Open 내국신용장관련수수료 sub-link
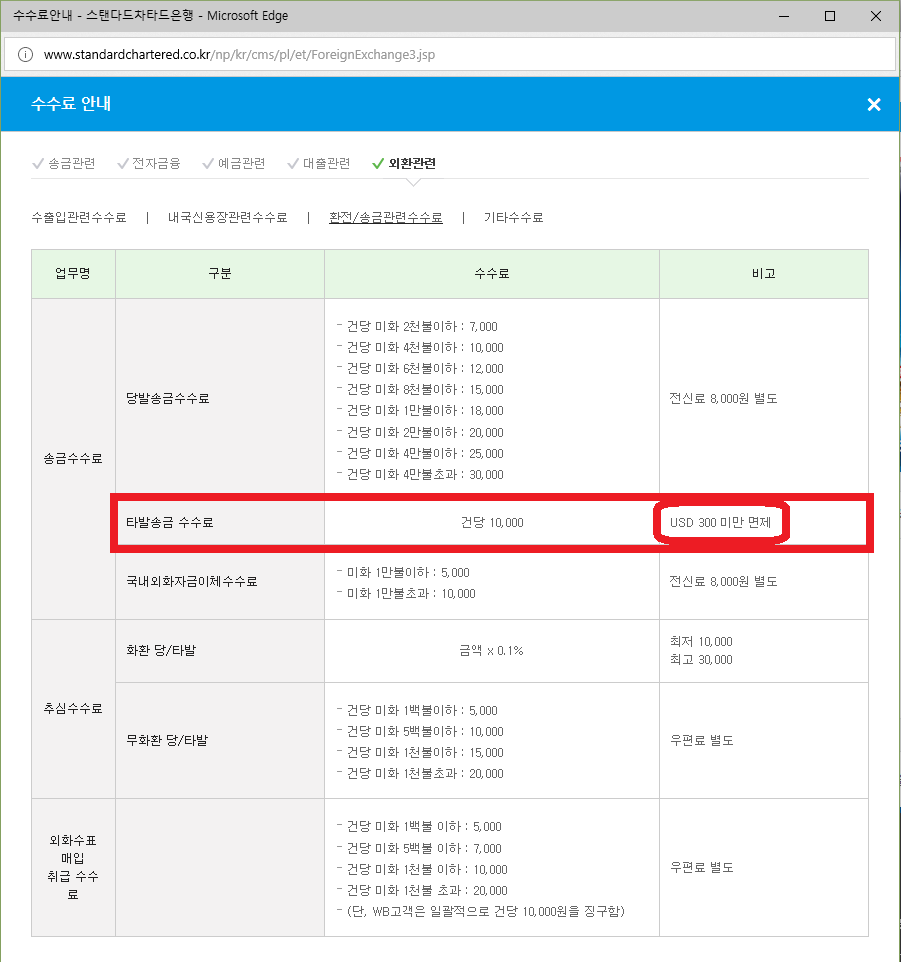The image size is (901, 962). [228, 217]
